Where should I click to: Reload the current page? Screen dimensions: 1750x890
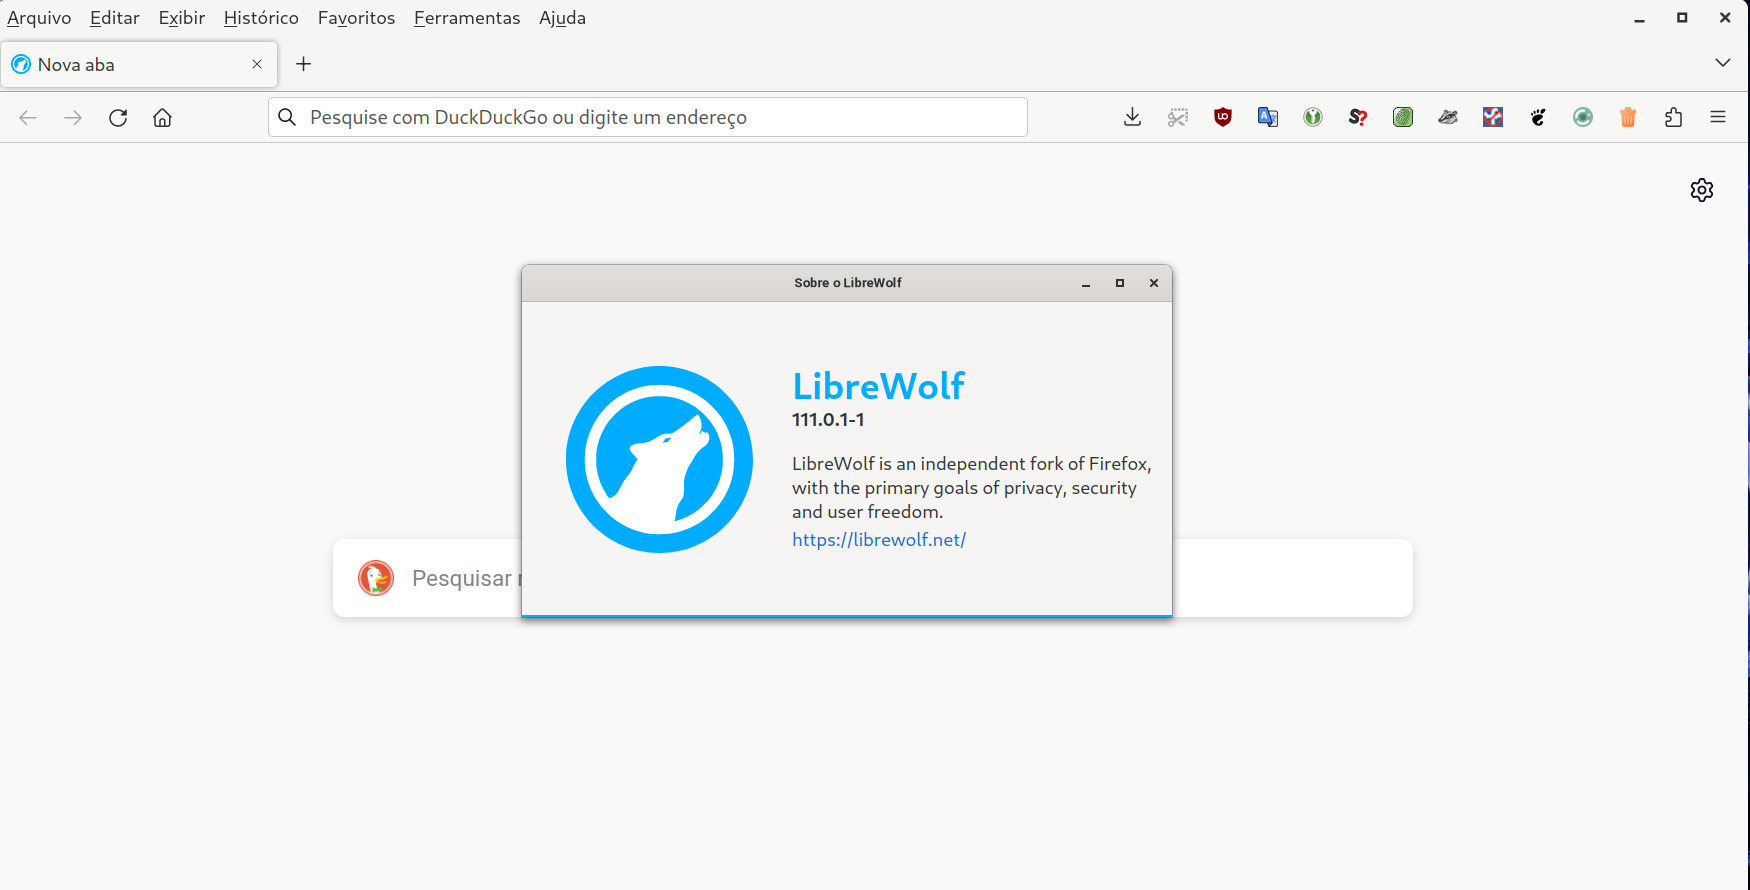click(118, 117)
